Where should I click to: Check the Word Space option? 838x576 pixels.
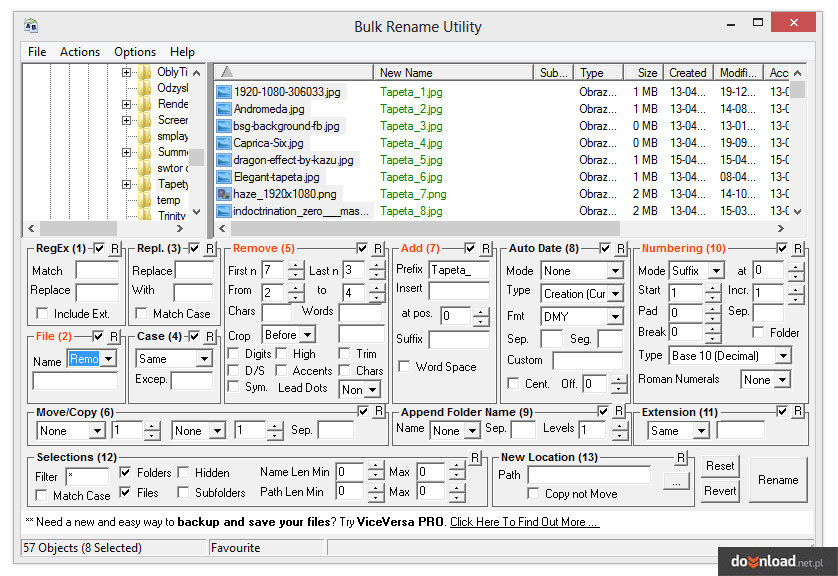click(x=404, y=366)
